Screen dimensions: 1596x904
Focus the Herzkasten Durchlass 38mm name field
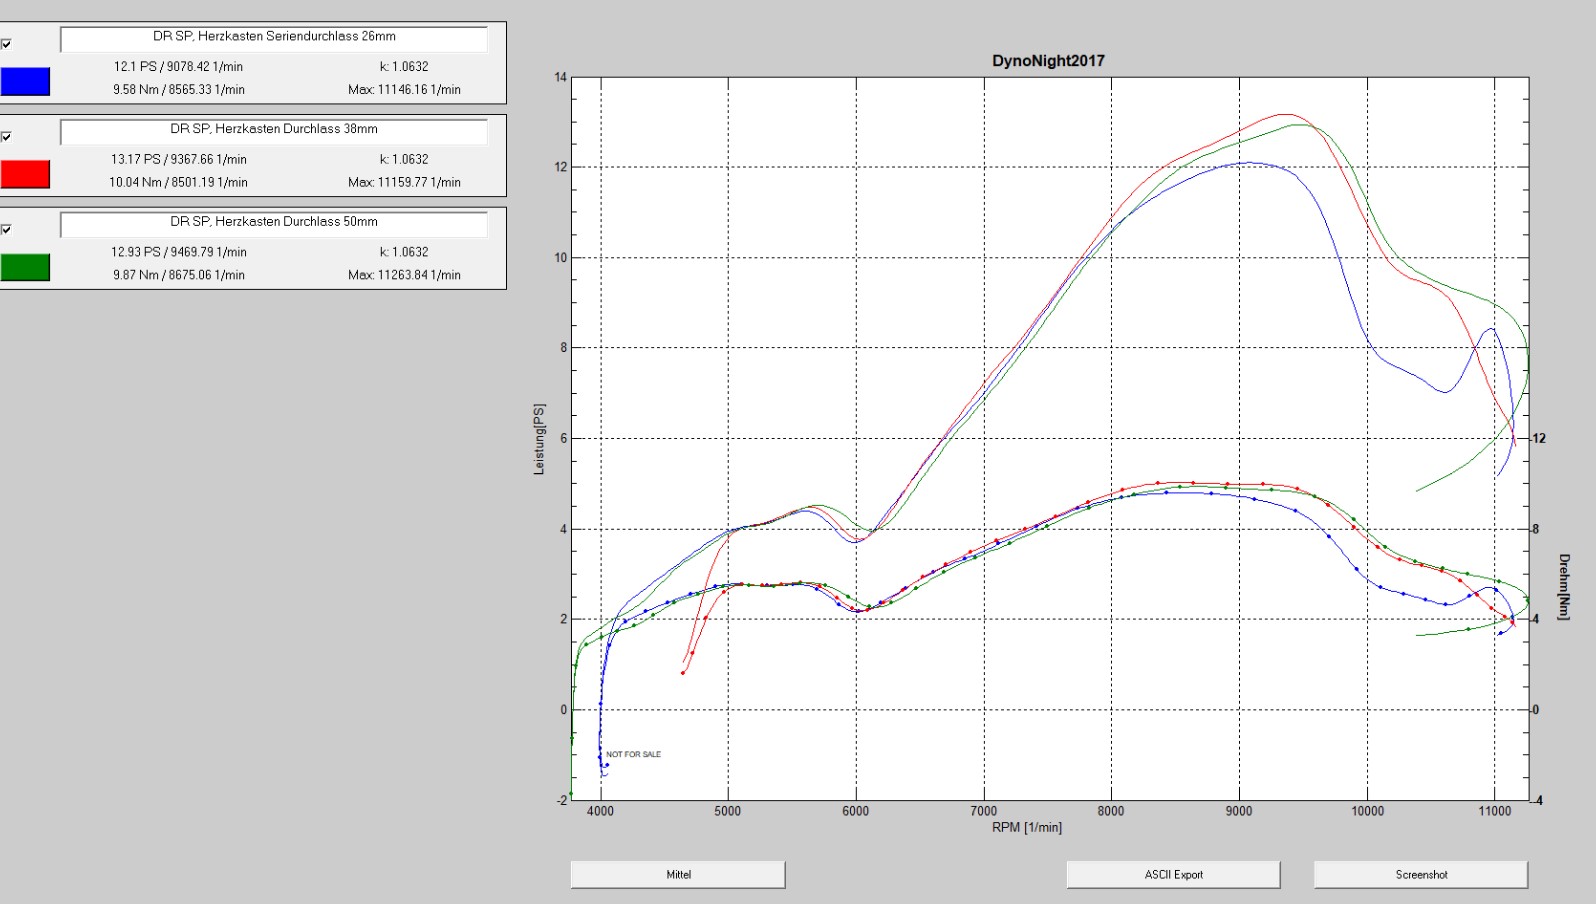click(274, 130)
